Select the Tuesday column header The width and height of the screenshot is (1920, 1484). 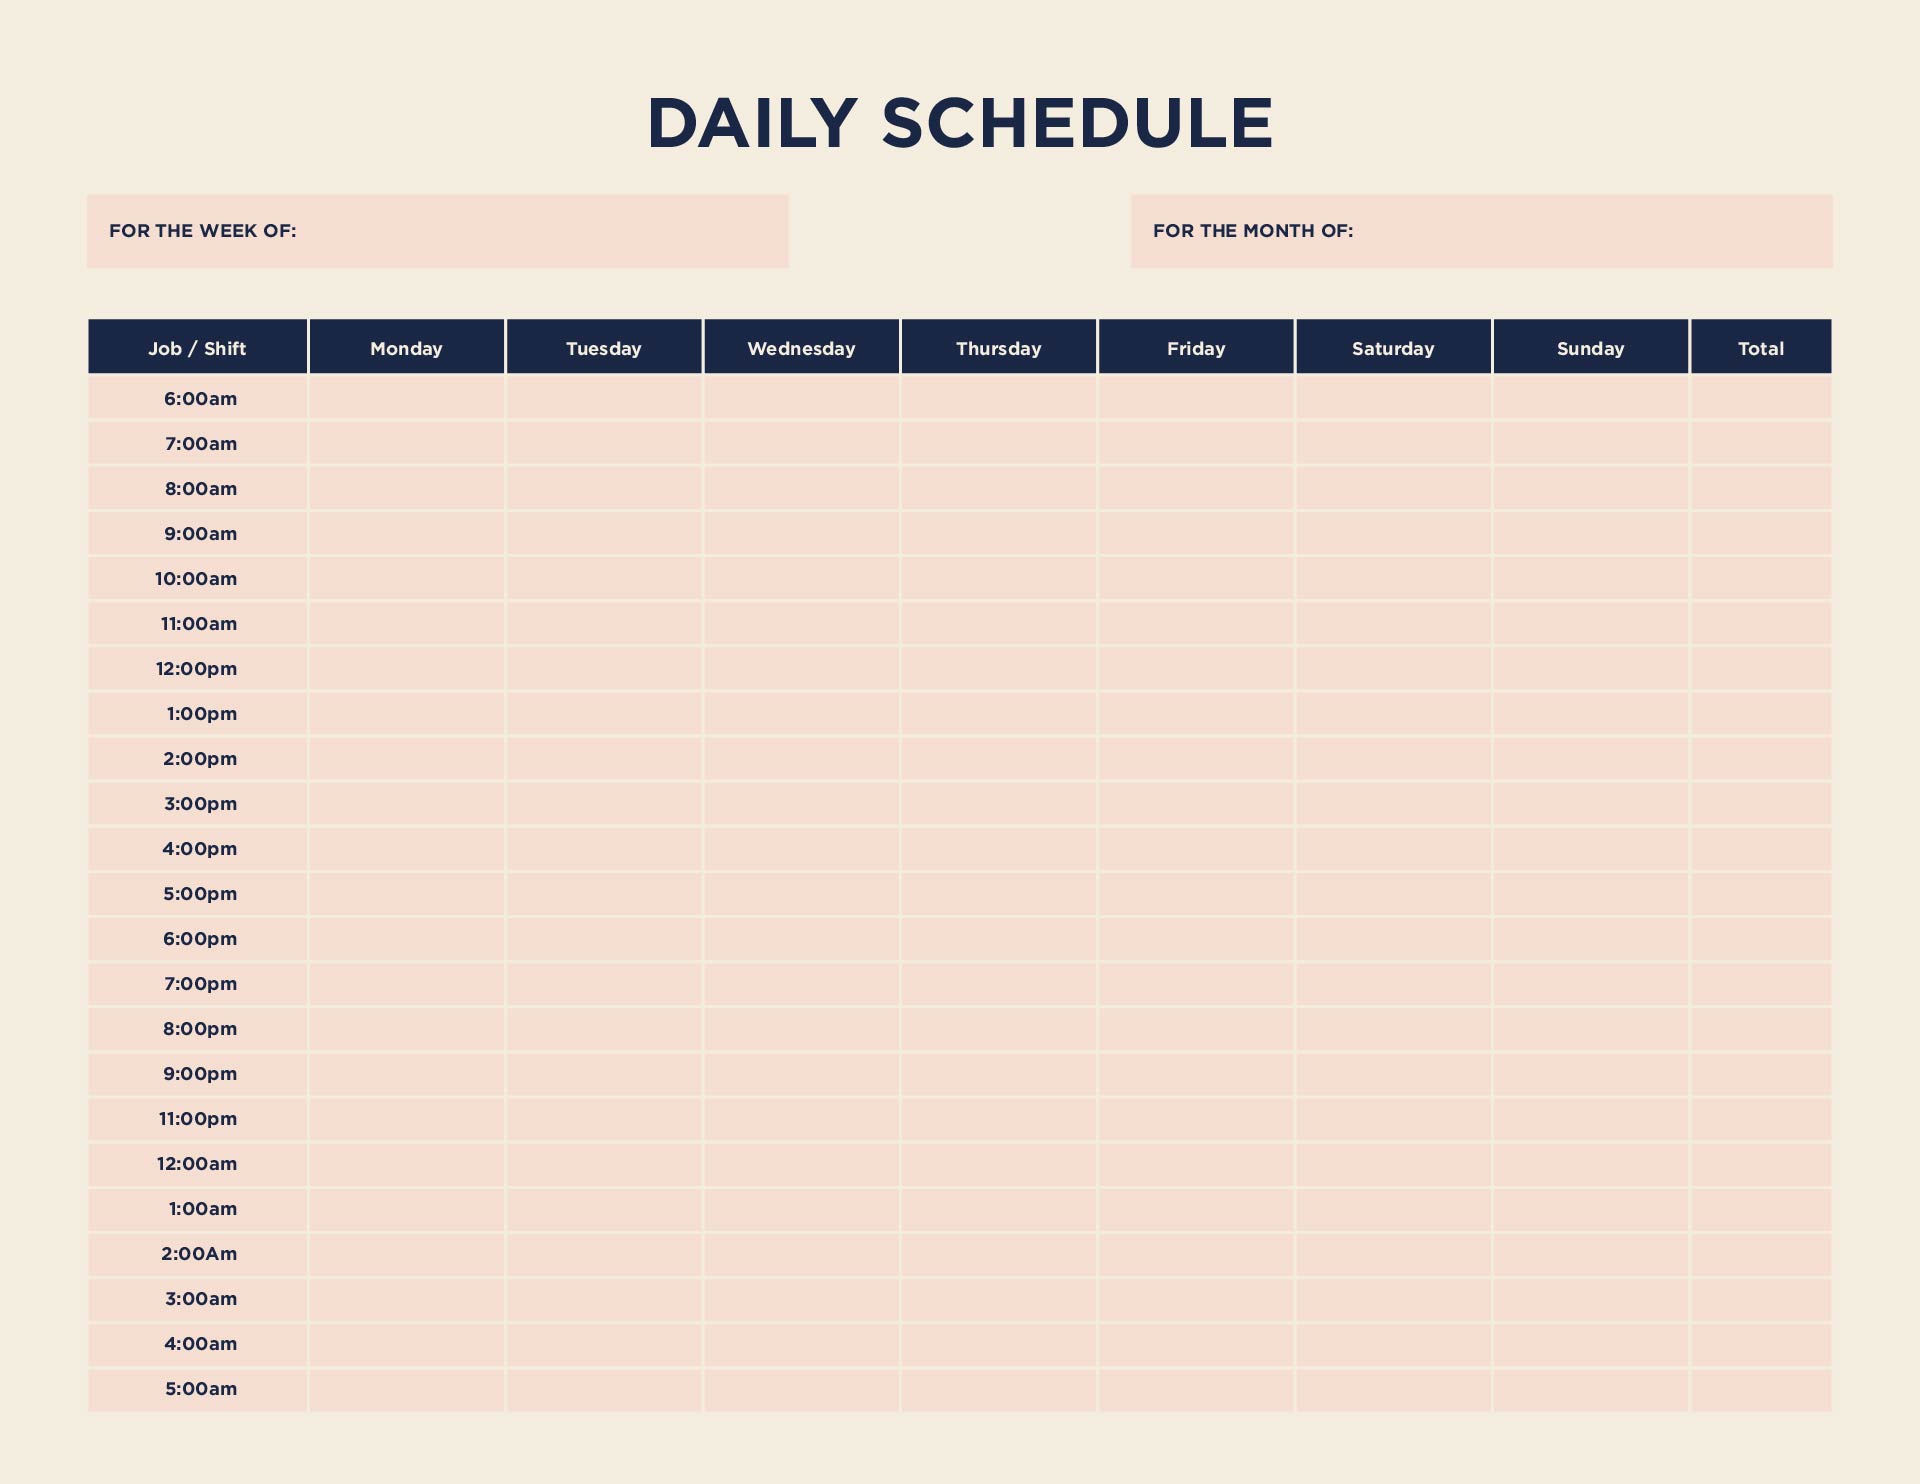click(605, 346)
